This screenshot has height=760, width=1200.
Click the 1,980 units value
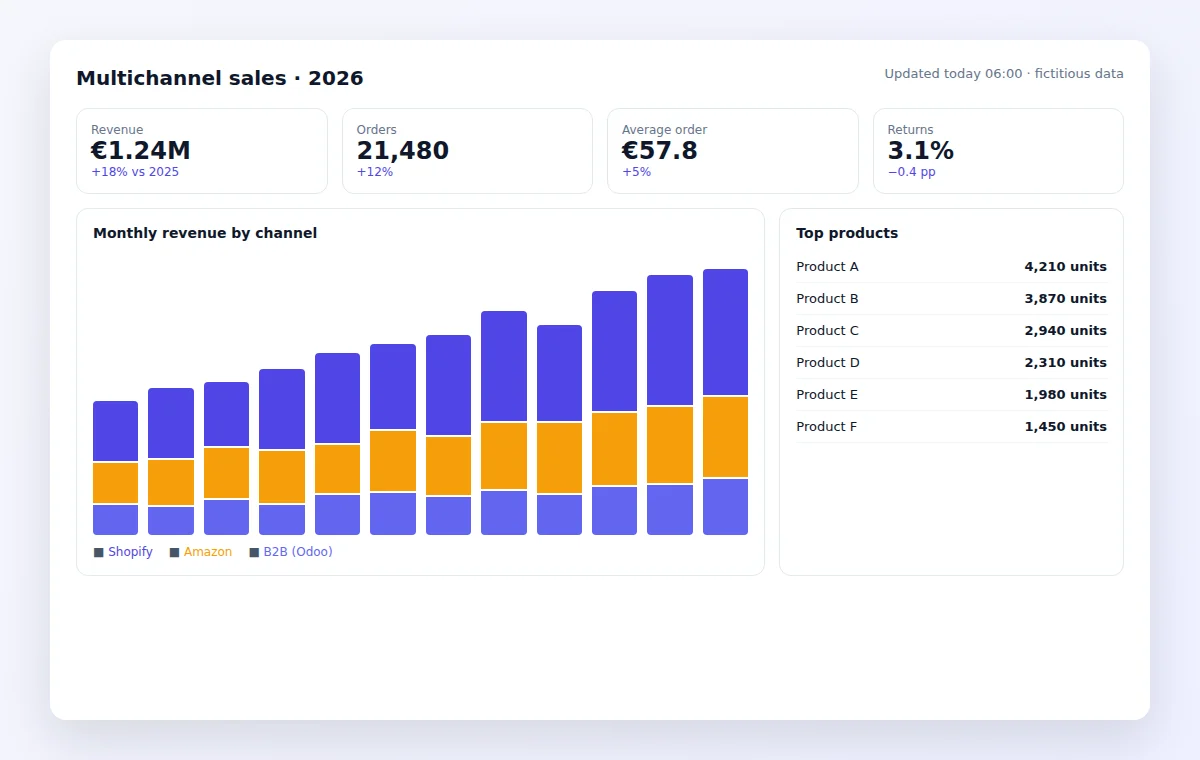1066,395
